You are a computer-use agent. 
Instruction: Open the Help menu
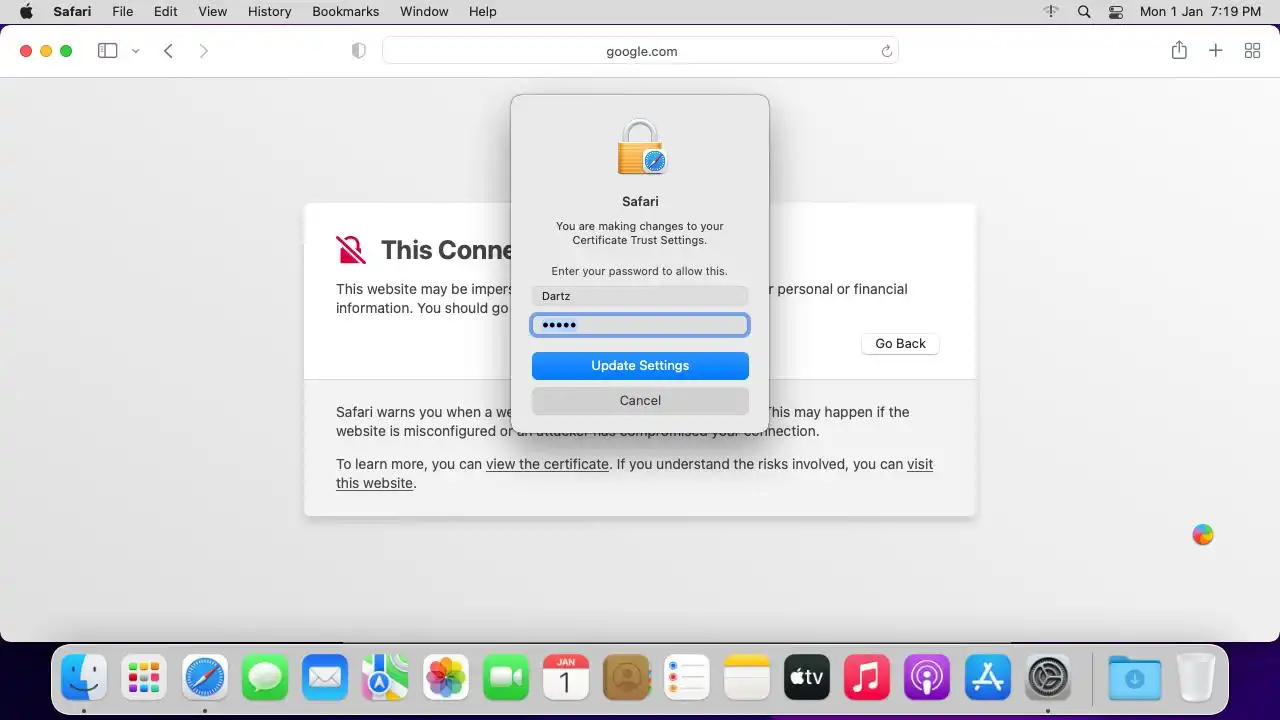point(482,12)
